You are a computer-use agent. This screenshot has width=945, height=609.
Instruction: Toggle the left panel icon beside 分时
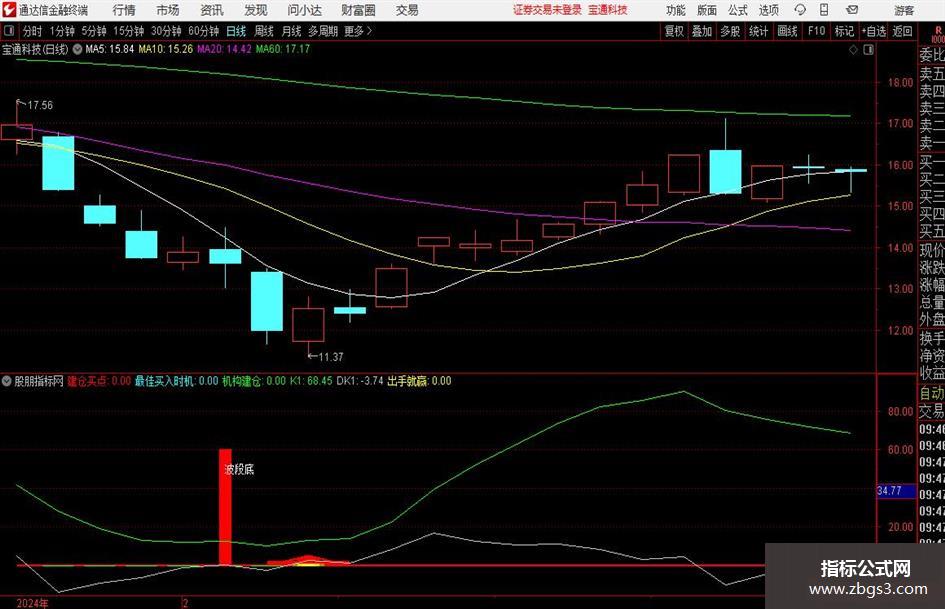point(9,31)
